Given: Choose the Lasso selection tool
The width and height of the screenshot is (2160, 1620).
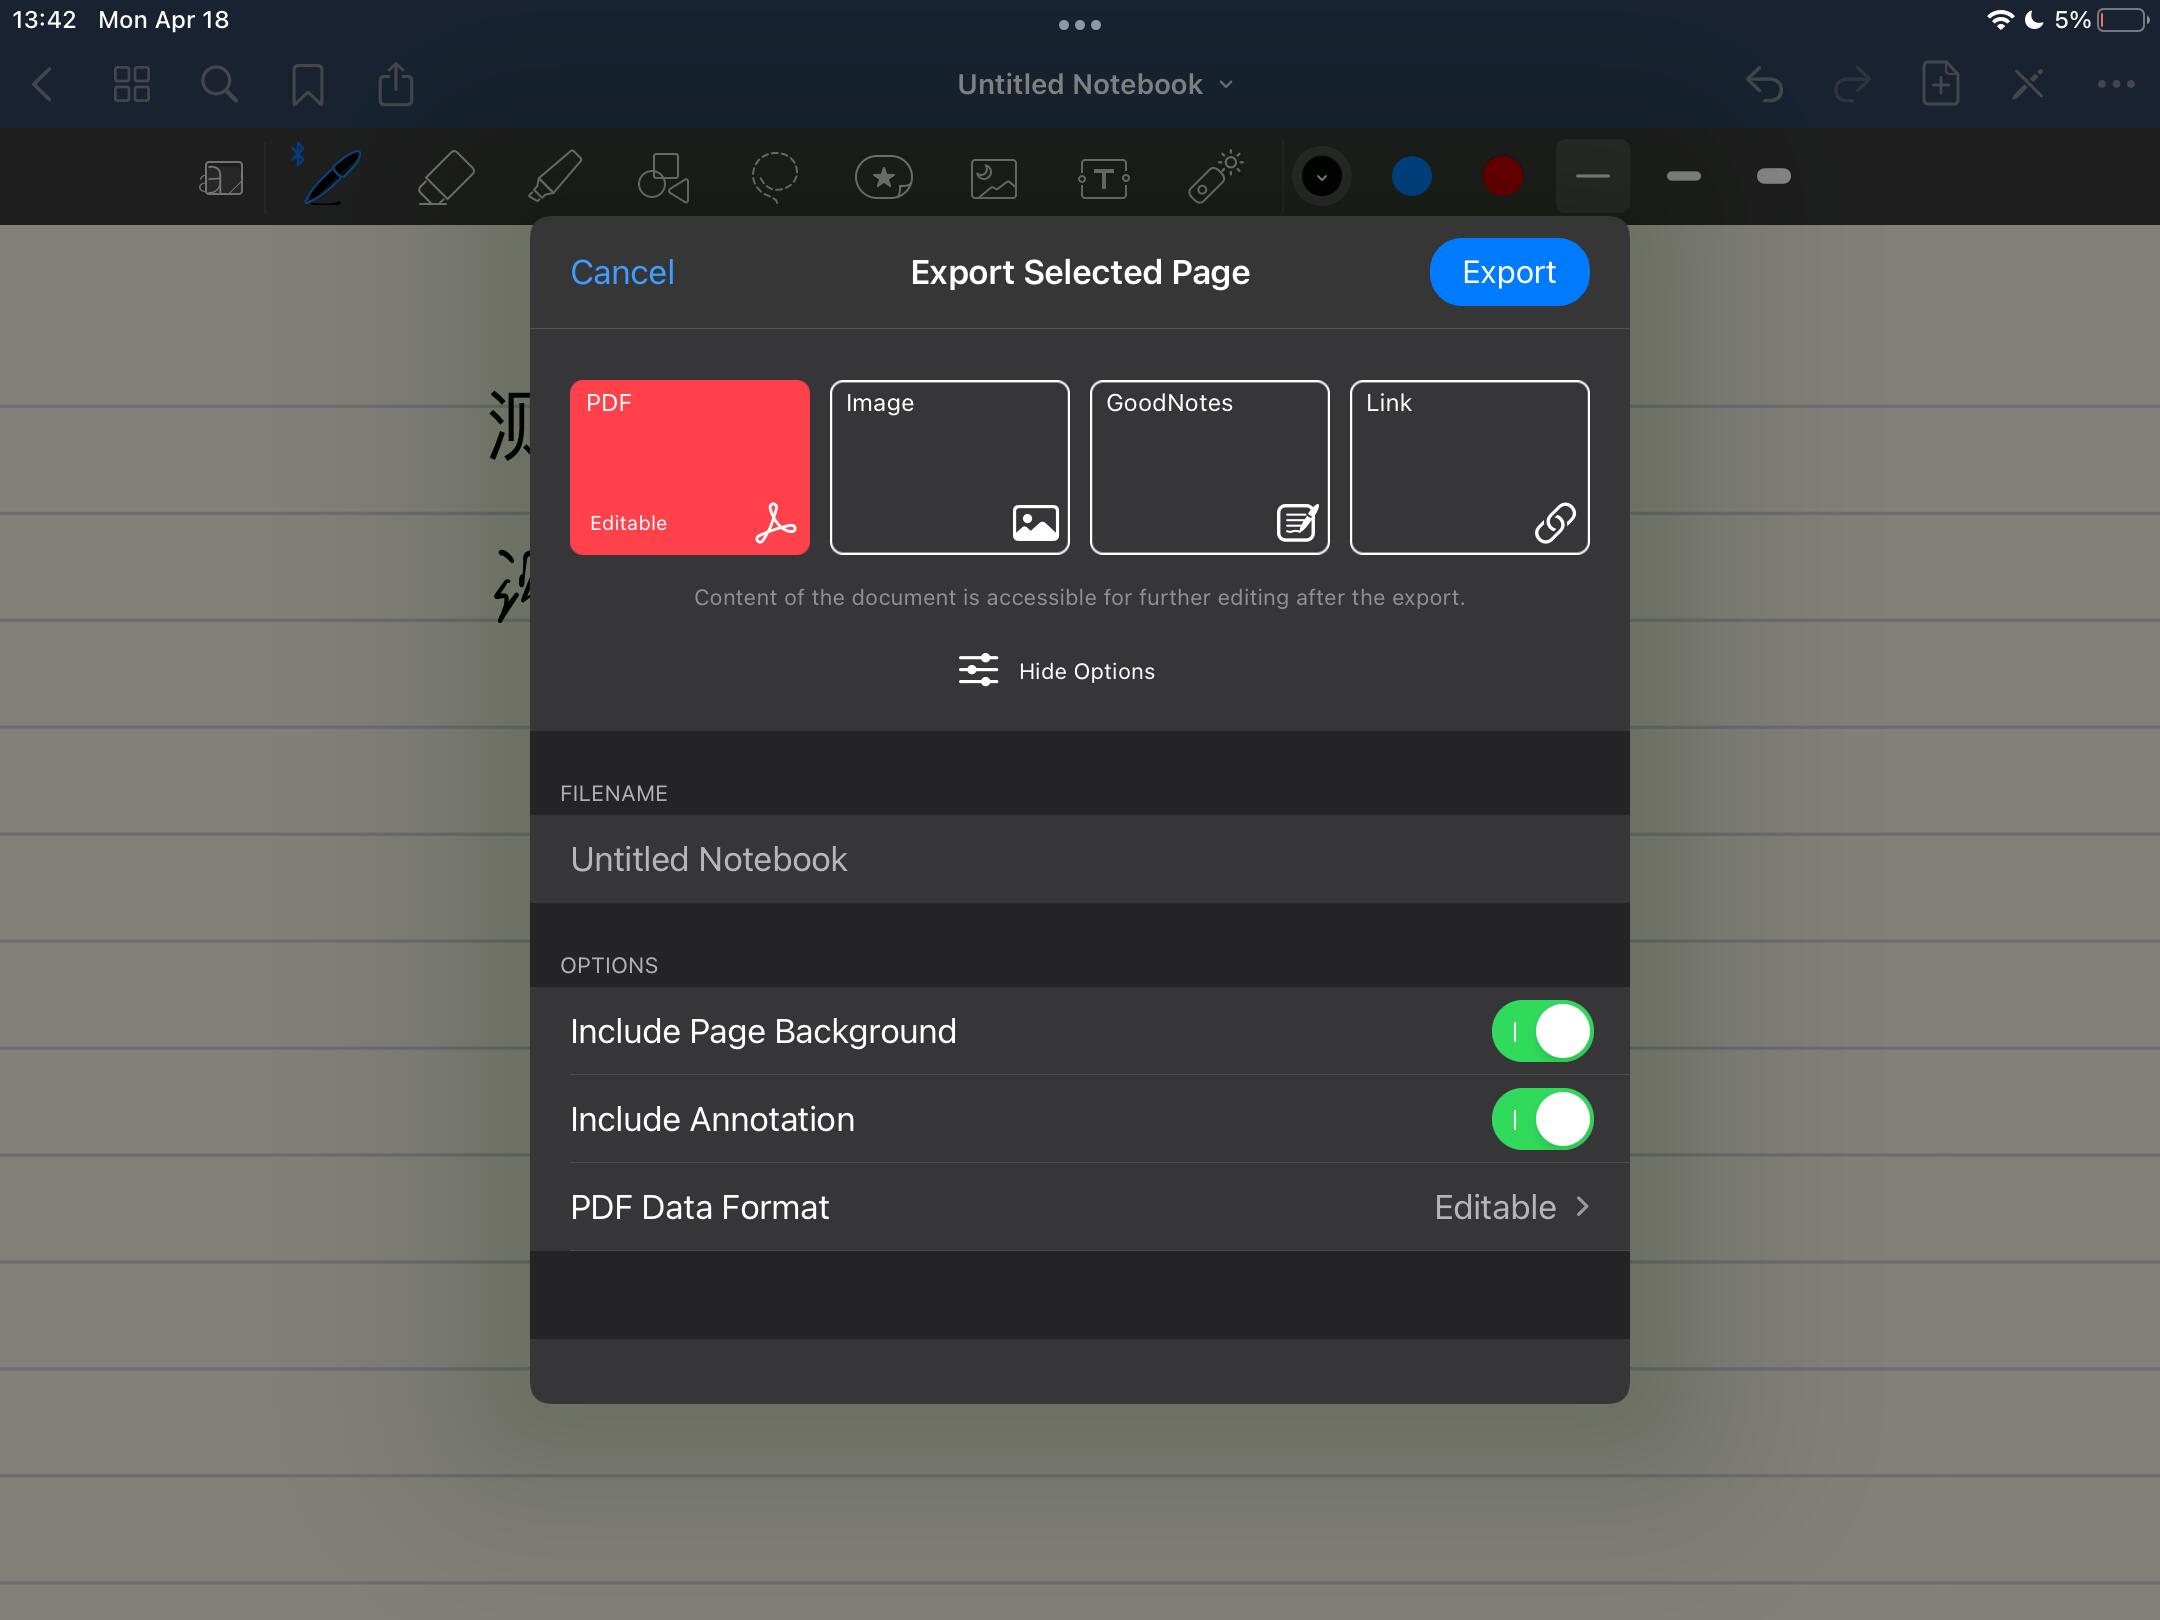Looking at the screenshot, I should (x=774, y=177).
